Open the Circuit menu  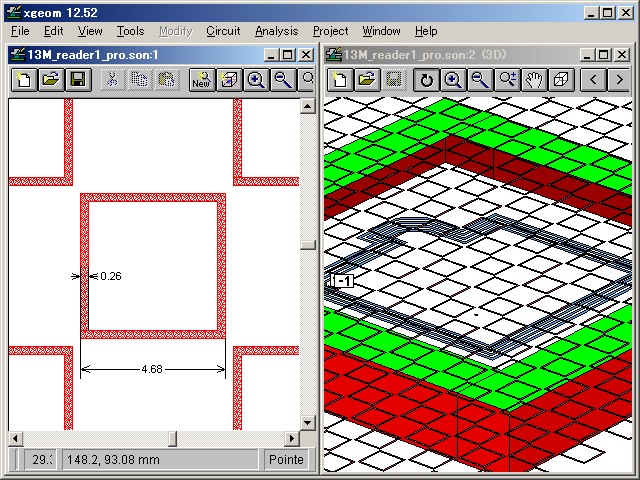(x=223, y=31)
